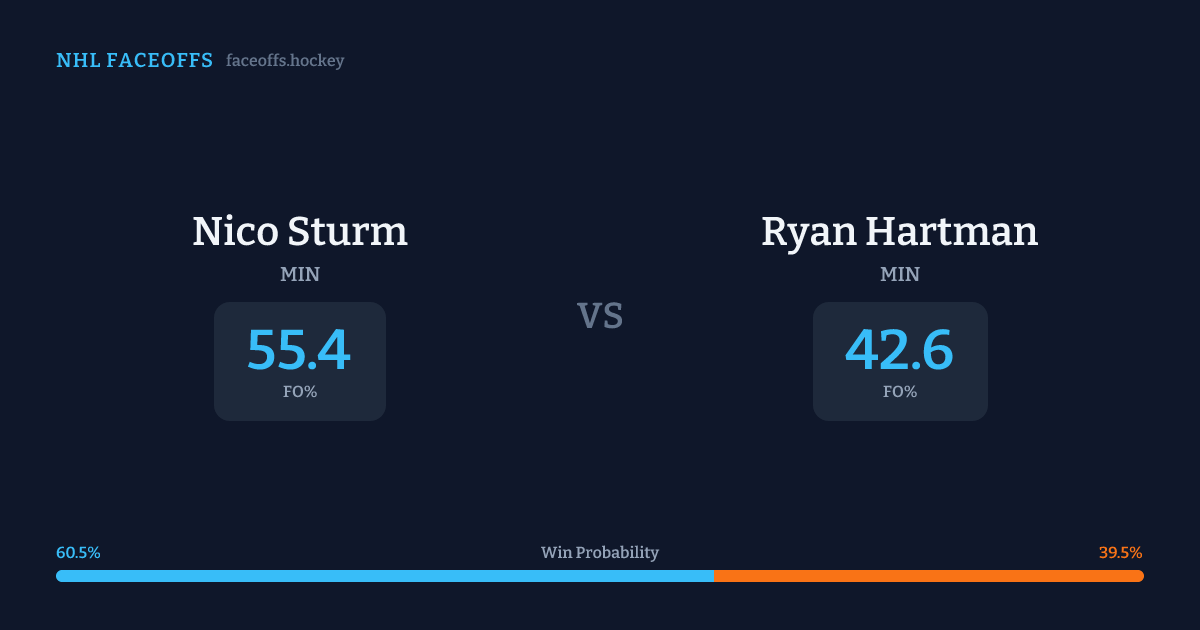The width and height of the screenshot is (1200, 630).
Task: Click the orange segment of probability bar
Action: click(928, 576)
